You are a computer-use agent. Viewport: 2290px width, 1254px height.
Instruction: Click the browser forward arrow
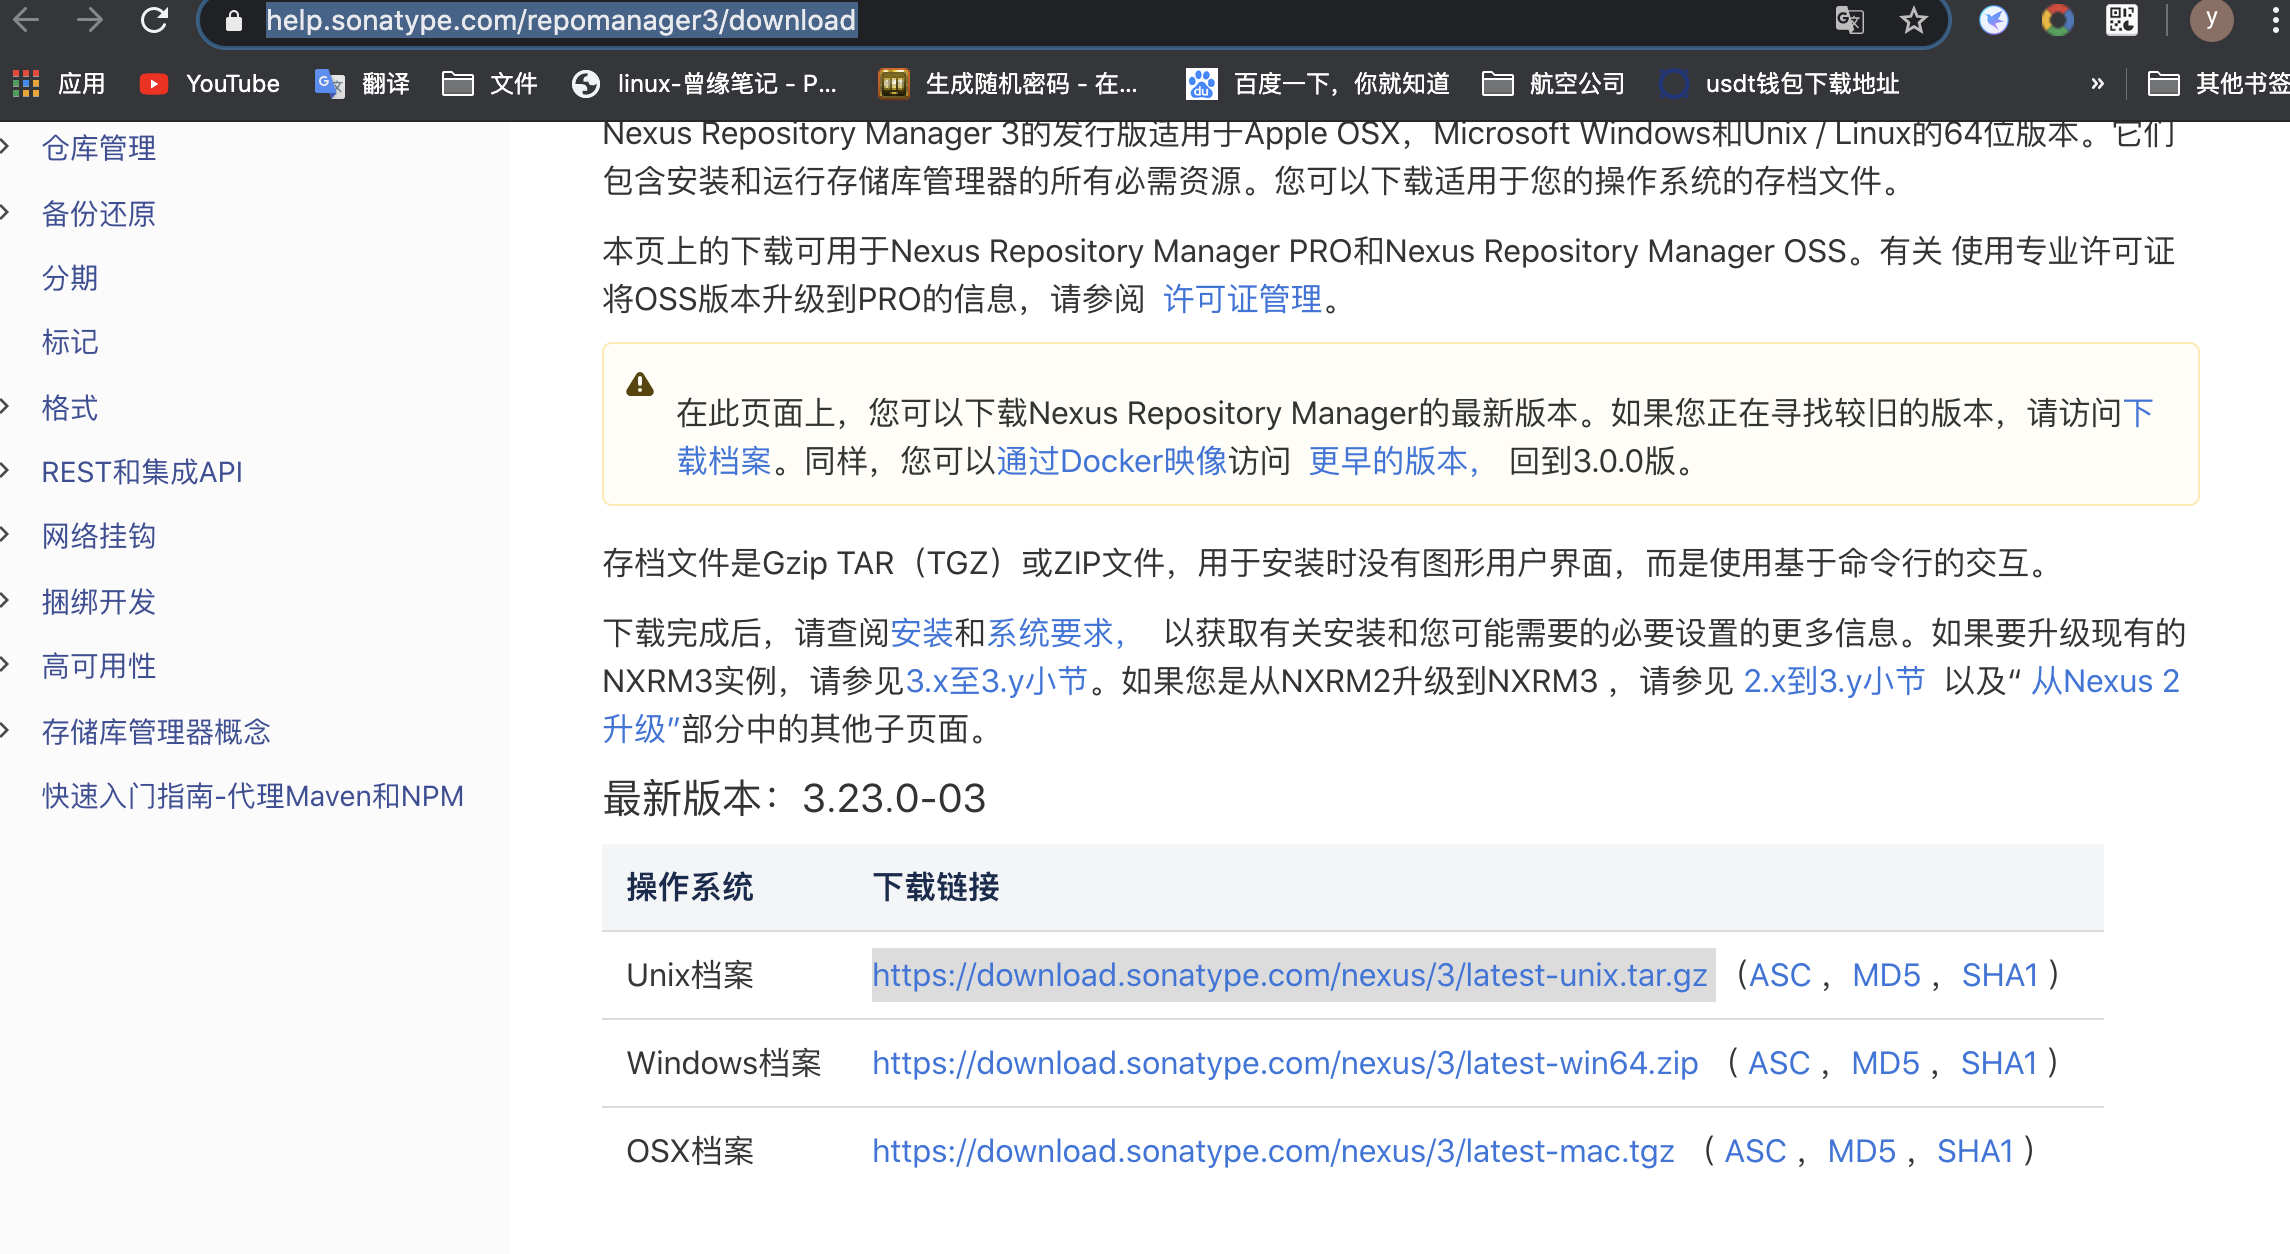point(90,19)
